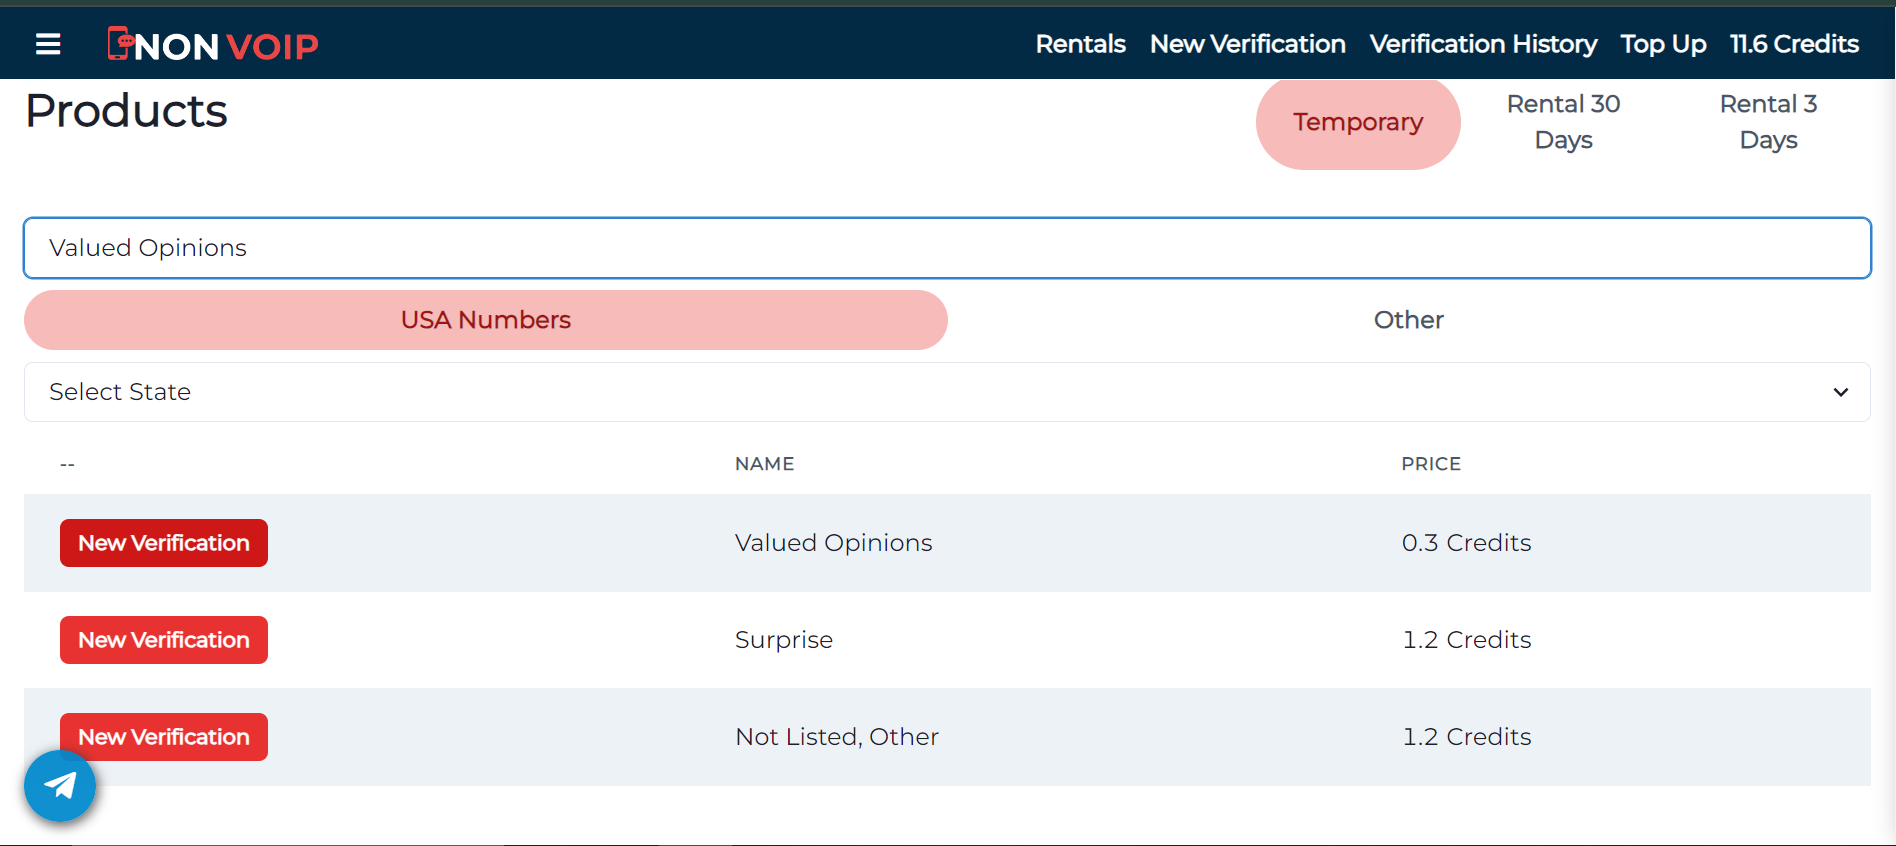Select the Temporary tab
Image resolution: width=1896 pixels, height=846 pixels.
click(x=1358, y=123)
